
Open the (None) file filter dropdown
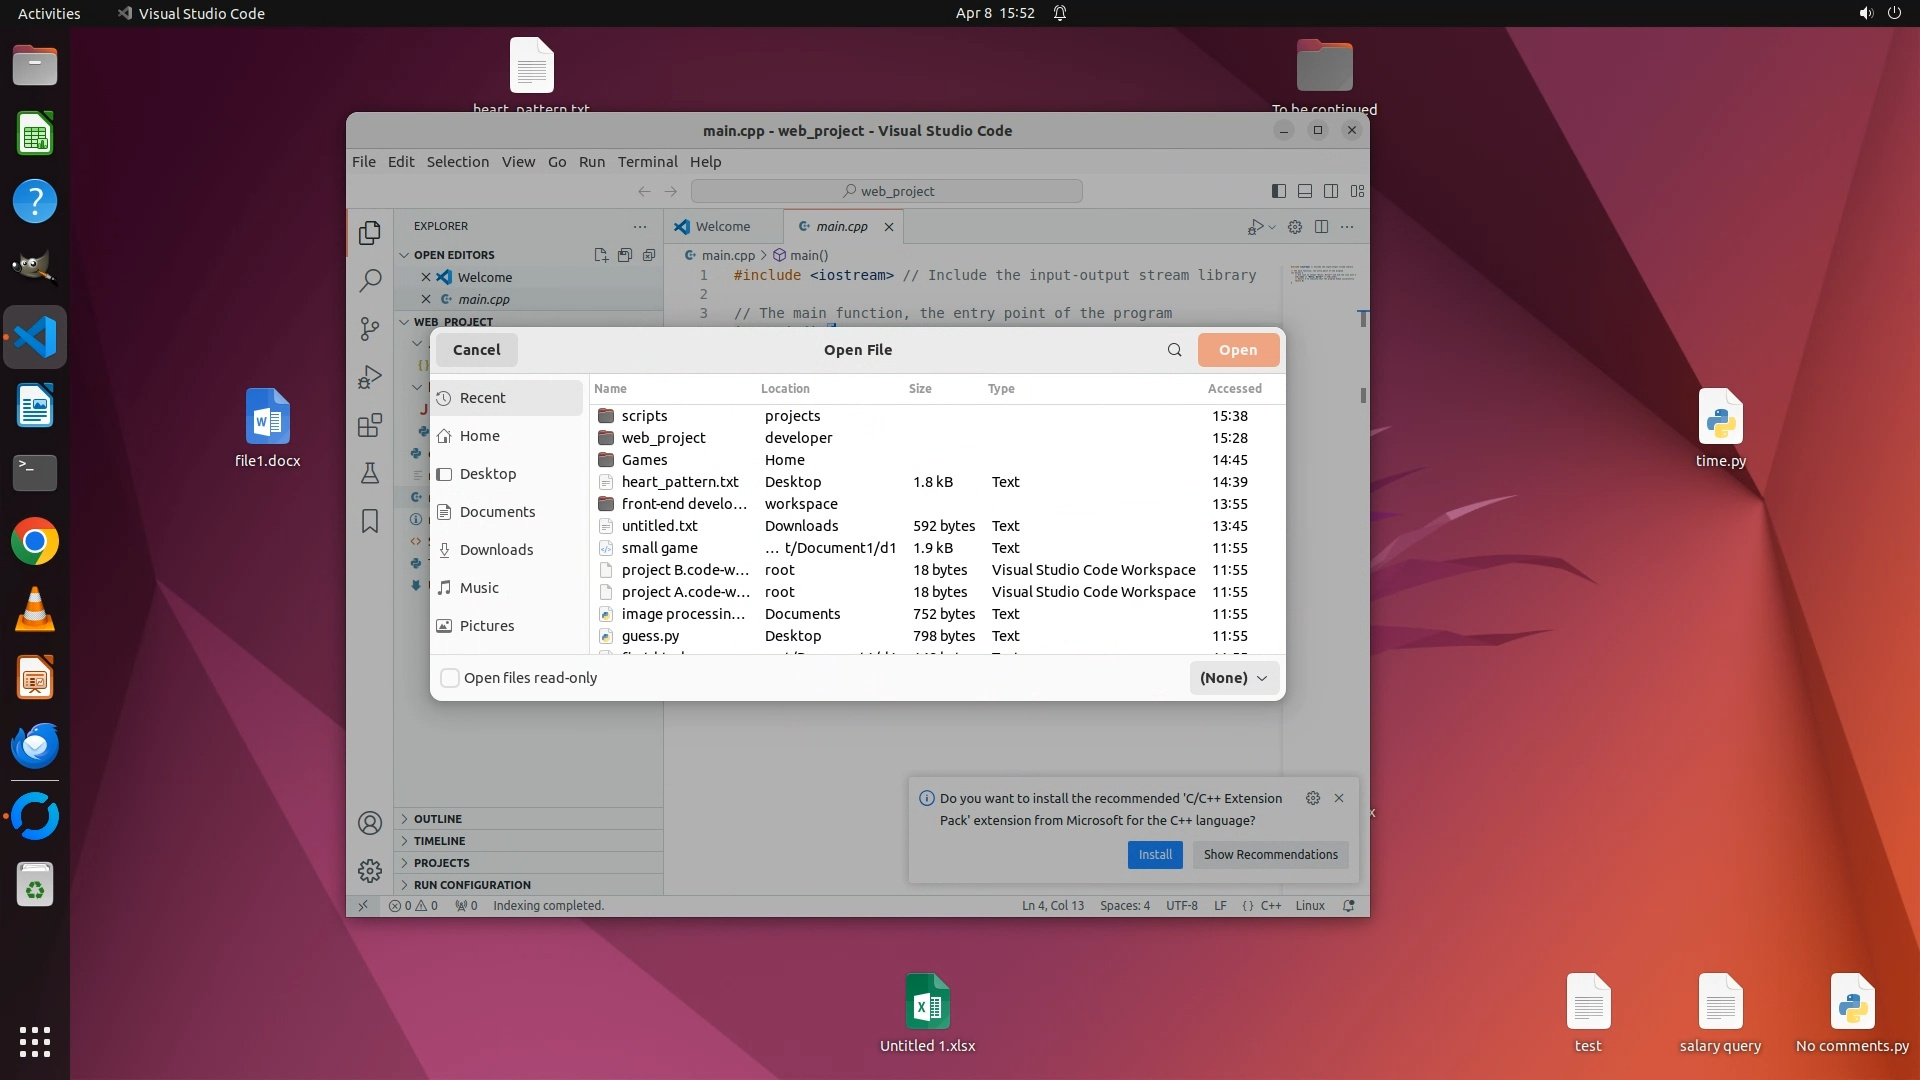point(1234,678)
